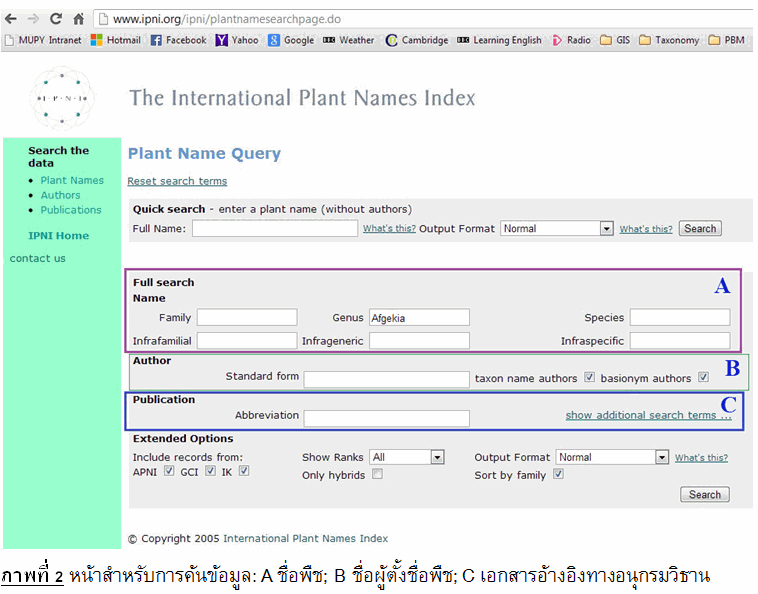Image resolution: width=758 pixels, height=594 pixels.
Task: Open the Taxonomy bookmarks folder
Action: 668,40
